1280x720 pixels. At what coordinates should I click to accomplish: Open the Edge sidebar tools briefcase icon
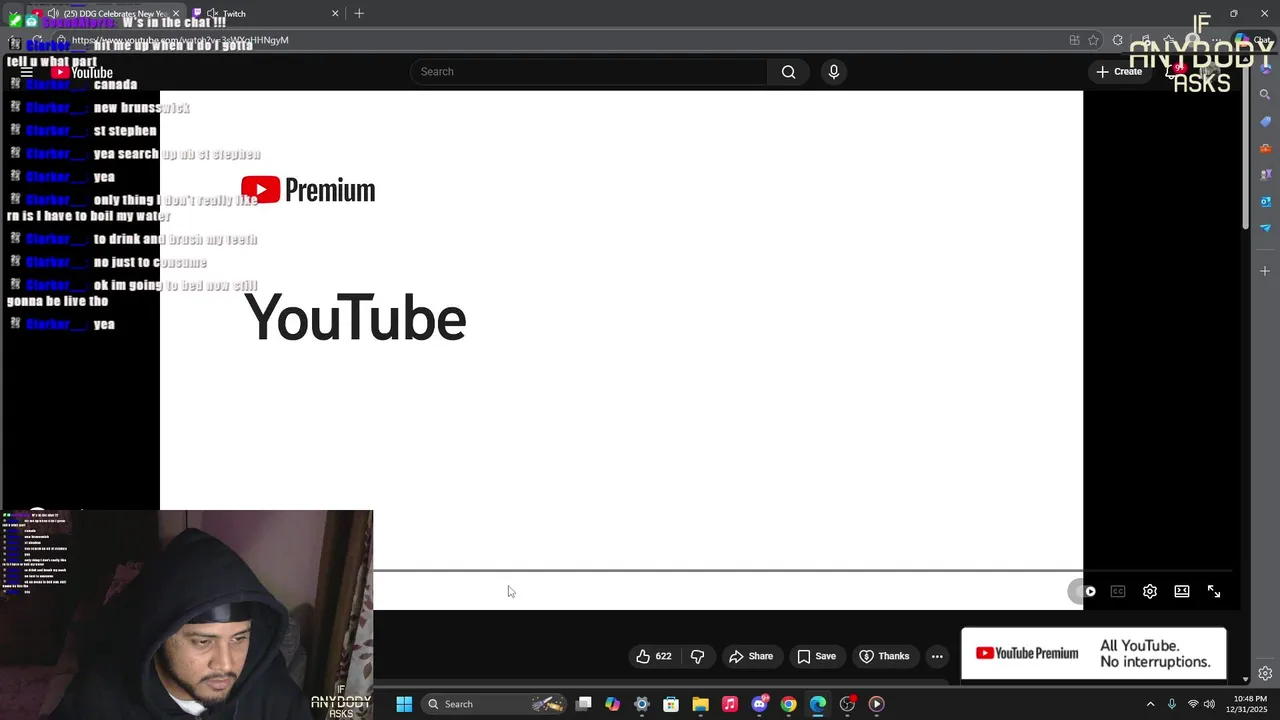click(1265, 149)
